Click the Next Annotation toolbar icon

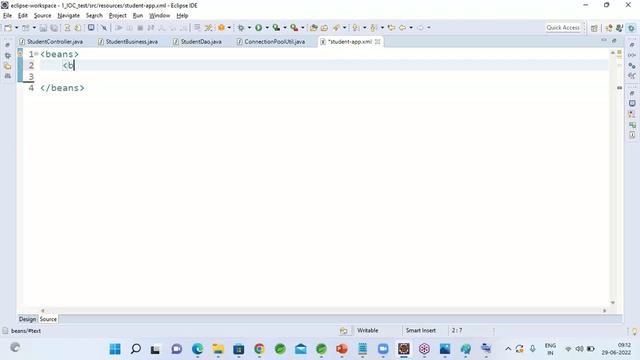click(x=356, y=28)
